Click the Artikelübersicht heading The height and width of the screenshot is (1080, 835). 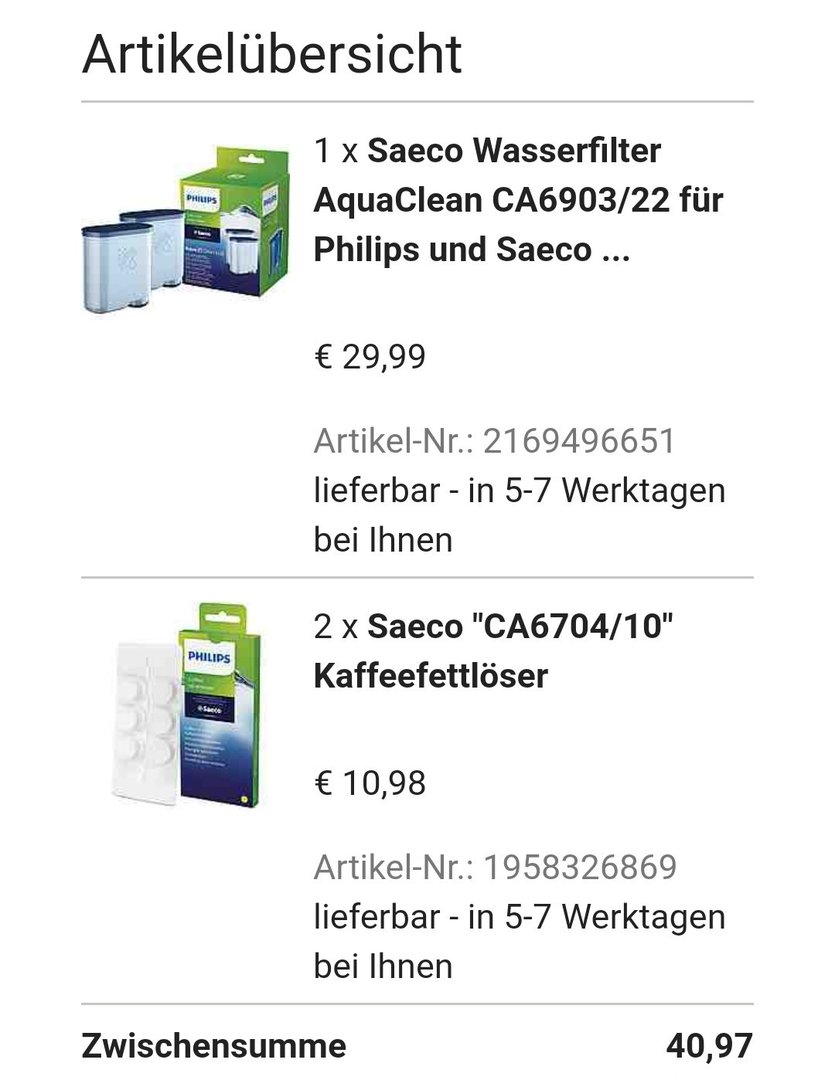(x=271, y=54)
